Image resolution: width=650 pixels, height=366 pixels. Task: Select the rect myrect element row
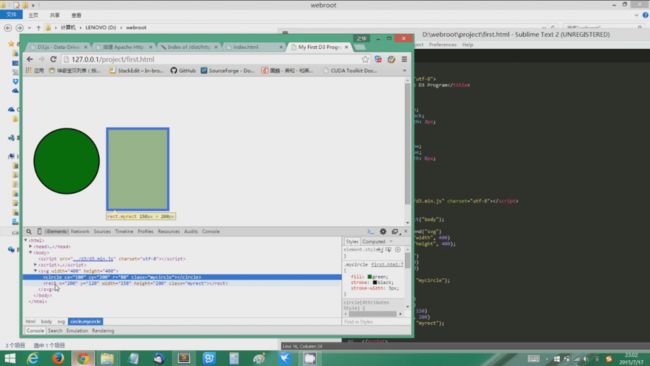182,283
